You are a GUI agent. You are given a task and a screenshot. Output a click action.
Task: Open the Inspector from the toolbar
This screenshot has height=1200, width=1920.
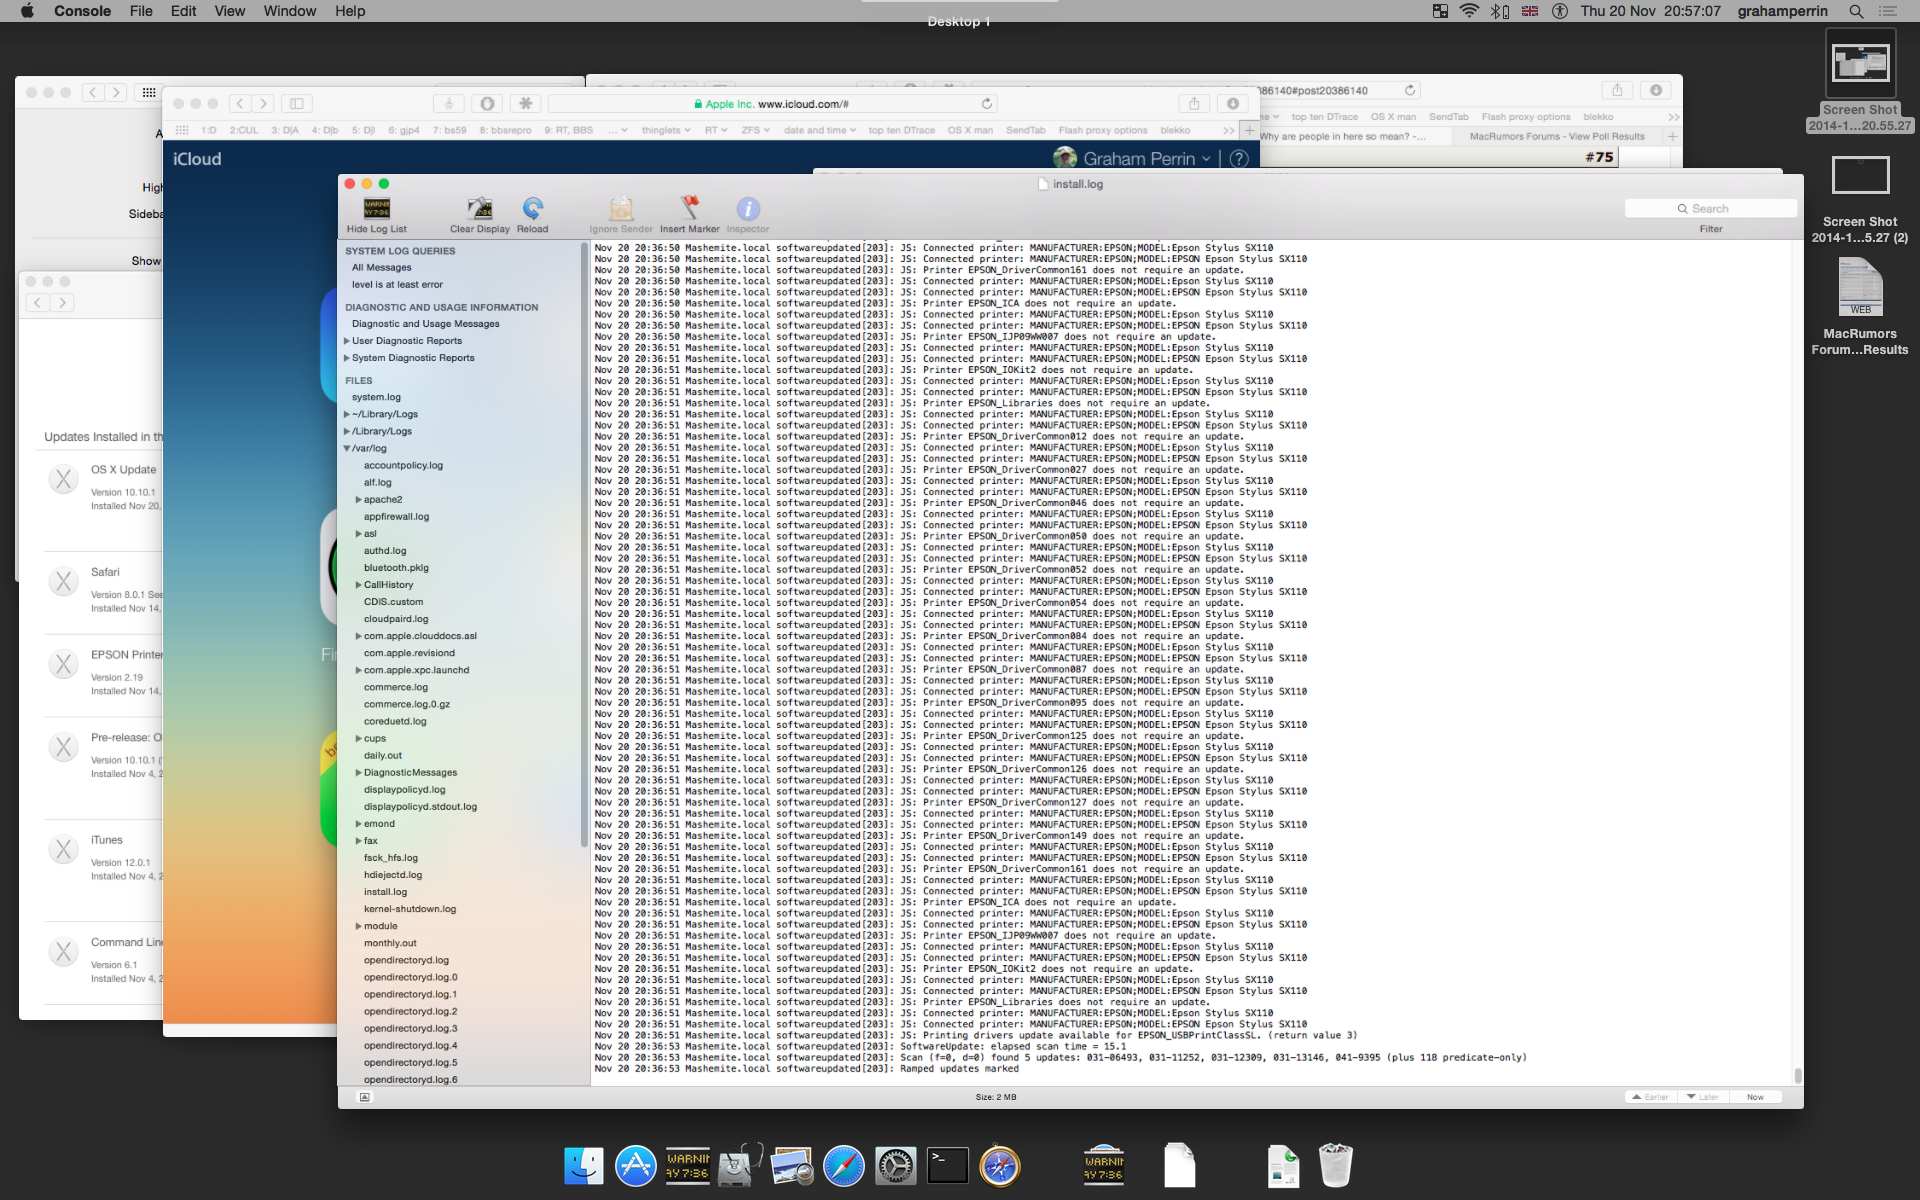click(x=748, y=209)
